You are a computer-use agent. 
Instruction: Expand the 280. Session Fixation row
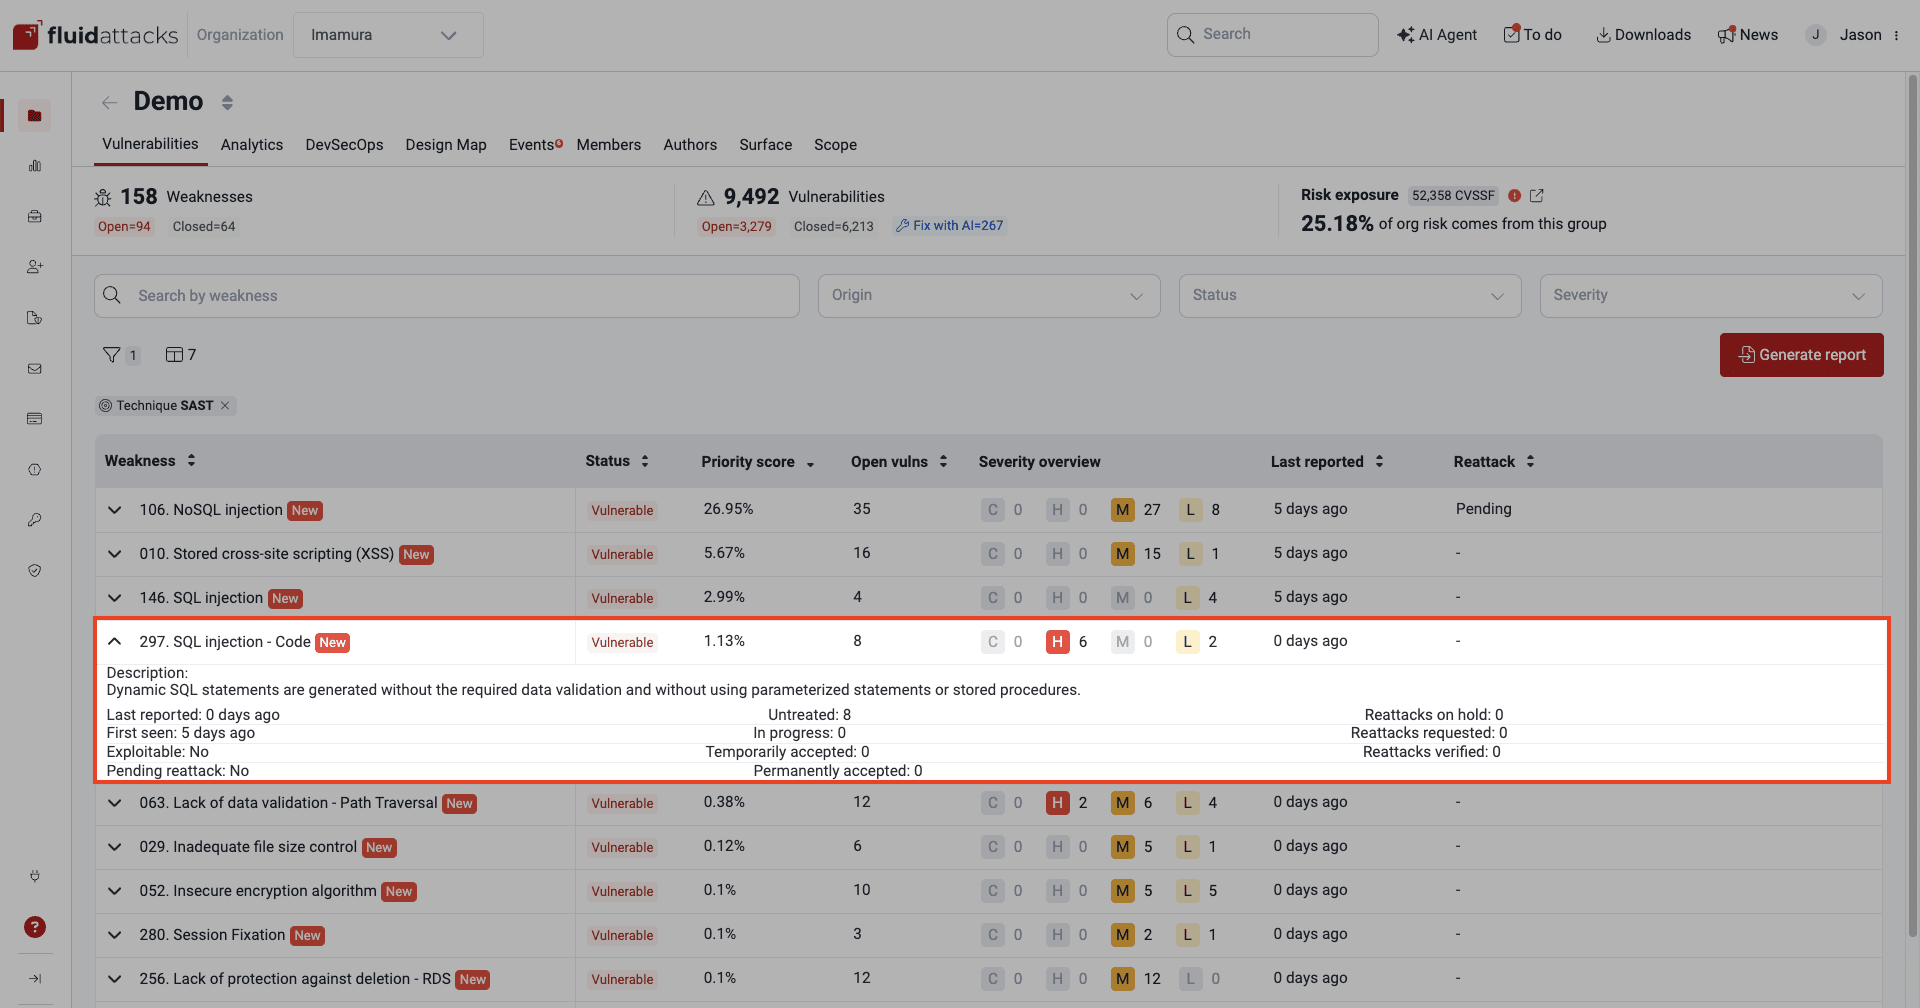pyautogui.click(x=115, y=935)
